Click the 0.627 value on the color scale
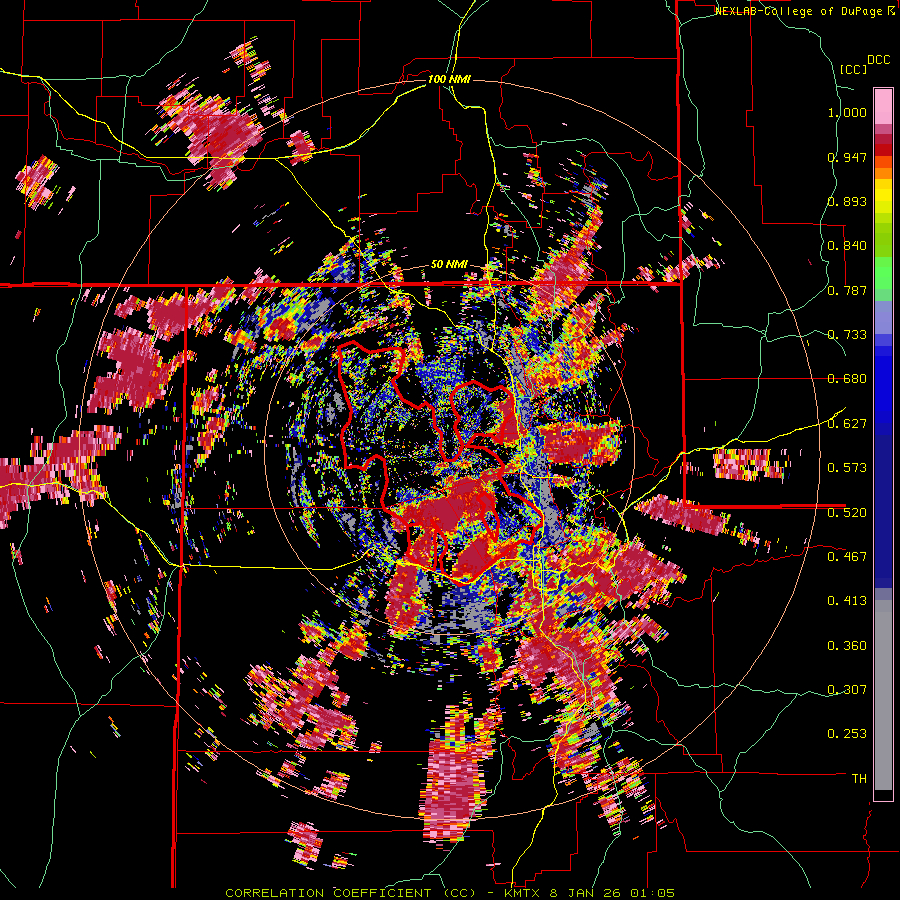 [x=847, y=424]
